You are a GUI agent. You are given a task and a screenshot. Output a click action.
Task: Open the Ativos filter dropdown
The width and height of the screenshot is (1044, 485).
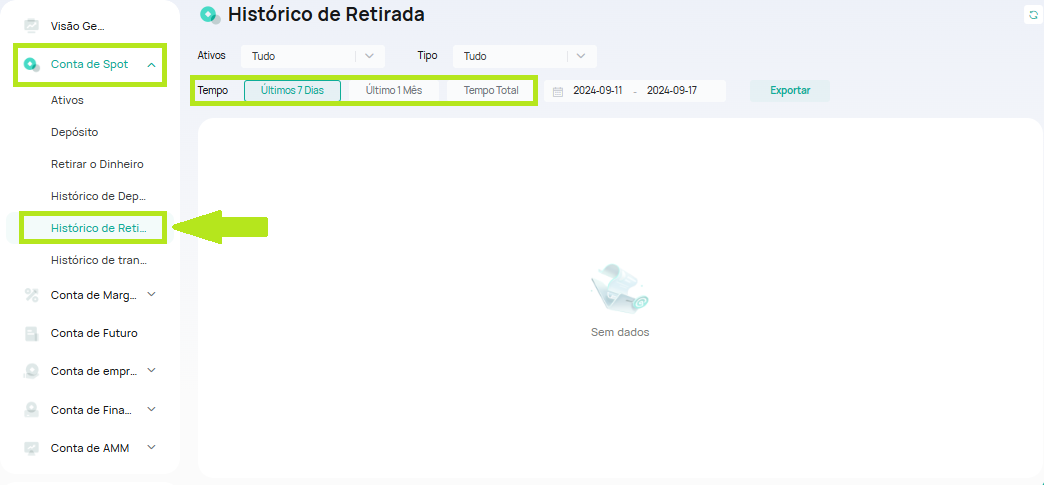pos(313,57)
